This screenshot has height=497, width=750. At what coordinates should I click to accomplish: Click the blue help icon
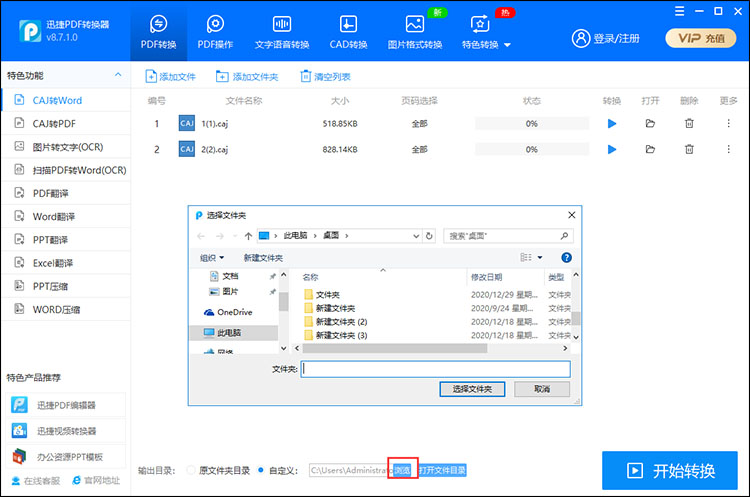(x=566, y=257)
